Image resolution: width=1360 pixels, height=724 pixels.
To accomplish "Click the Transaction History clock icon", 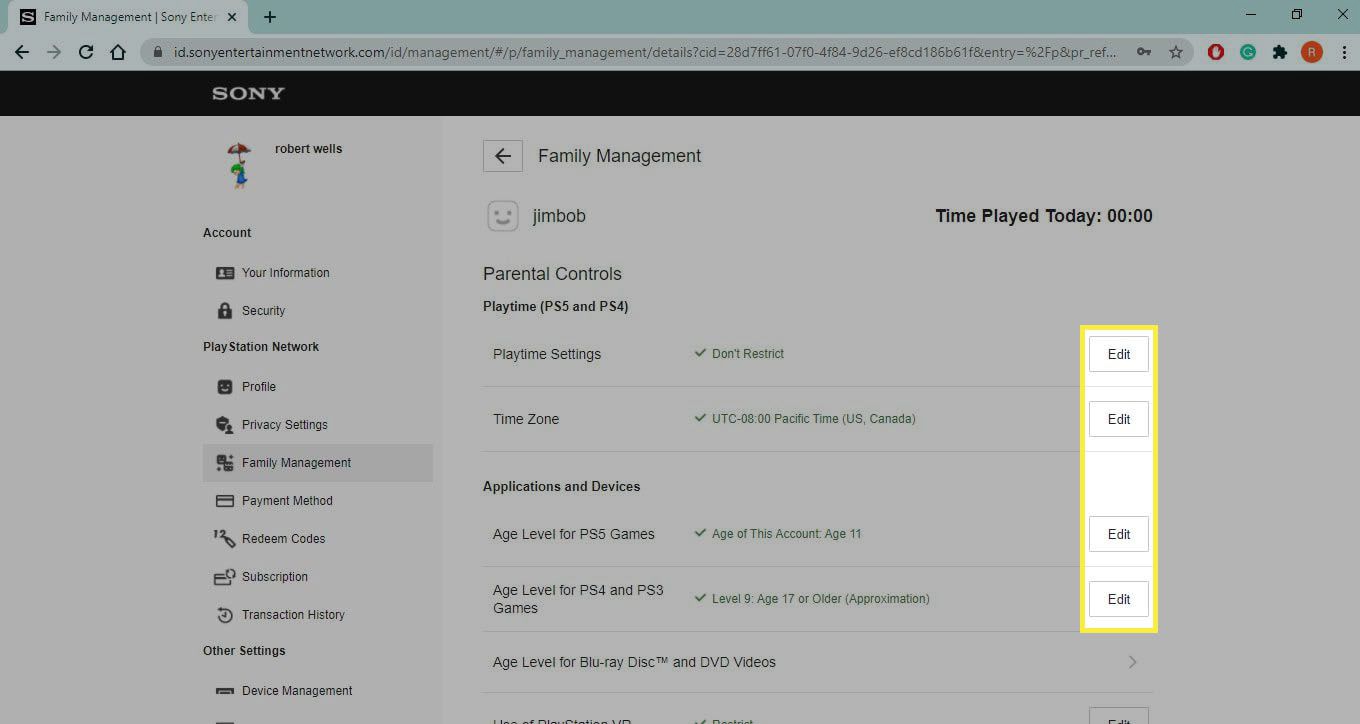I will 225,615.
